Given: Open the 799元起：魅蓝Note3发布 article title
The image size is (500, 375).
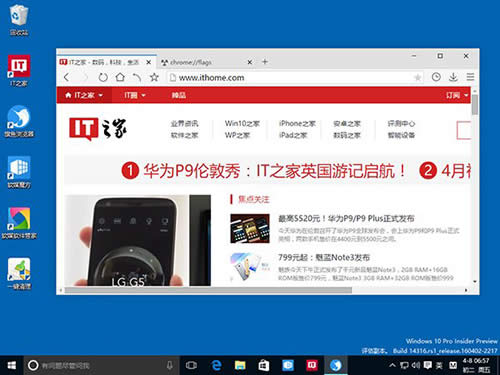Looking at the screenshot, I should tap(324, 258).
